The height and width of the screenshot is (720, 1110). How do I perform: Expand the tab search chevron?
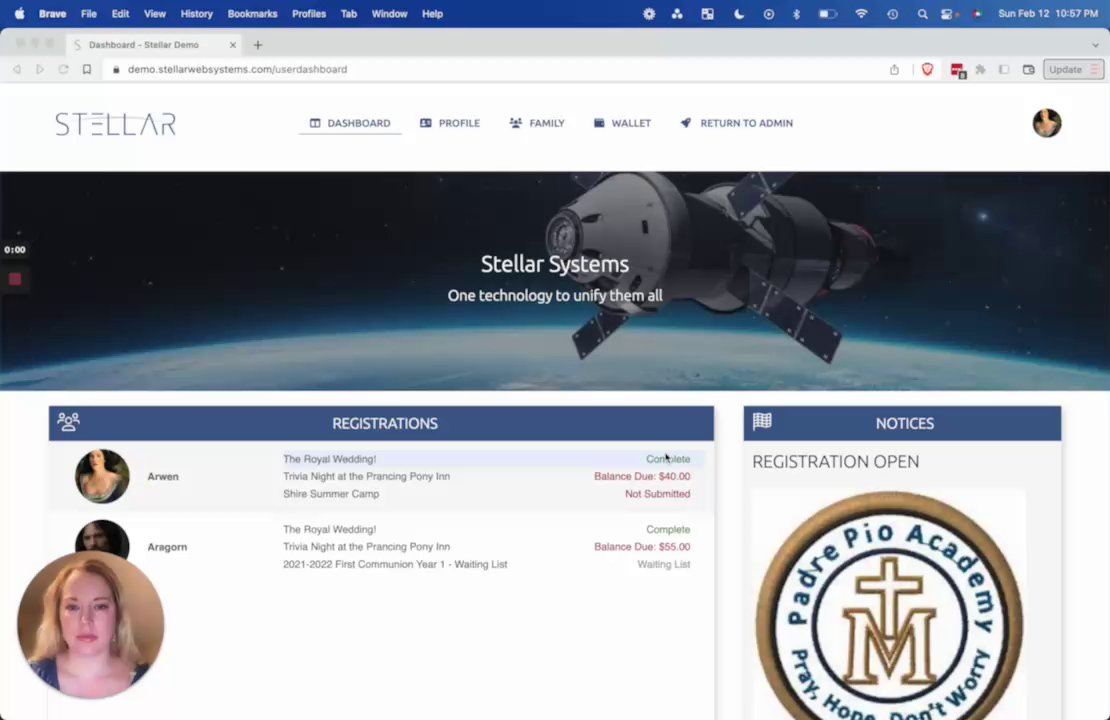pyautogui.click(x=1095, y=45)
